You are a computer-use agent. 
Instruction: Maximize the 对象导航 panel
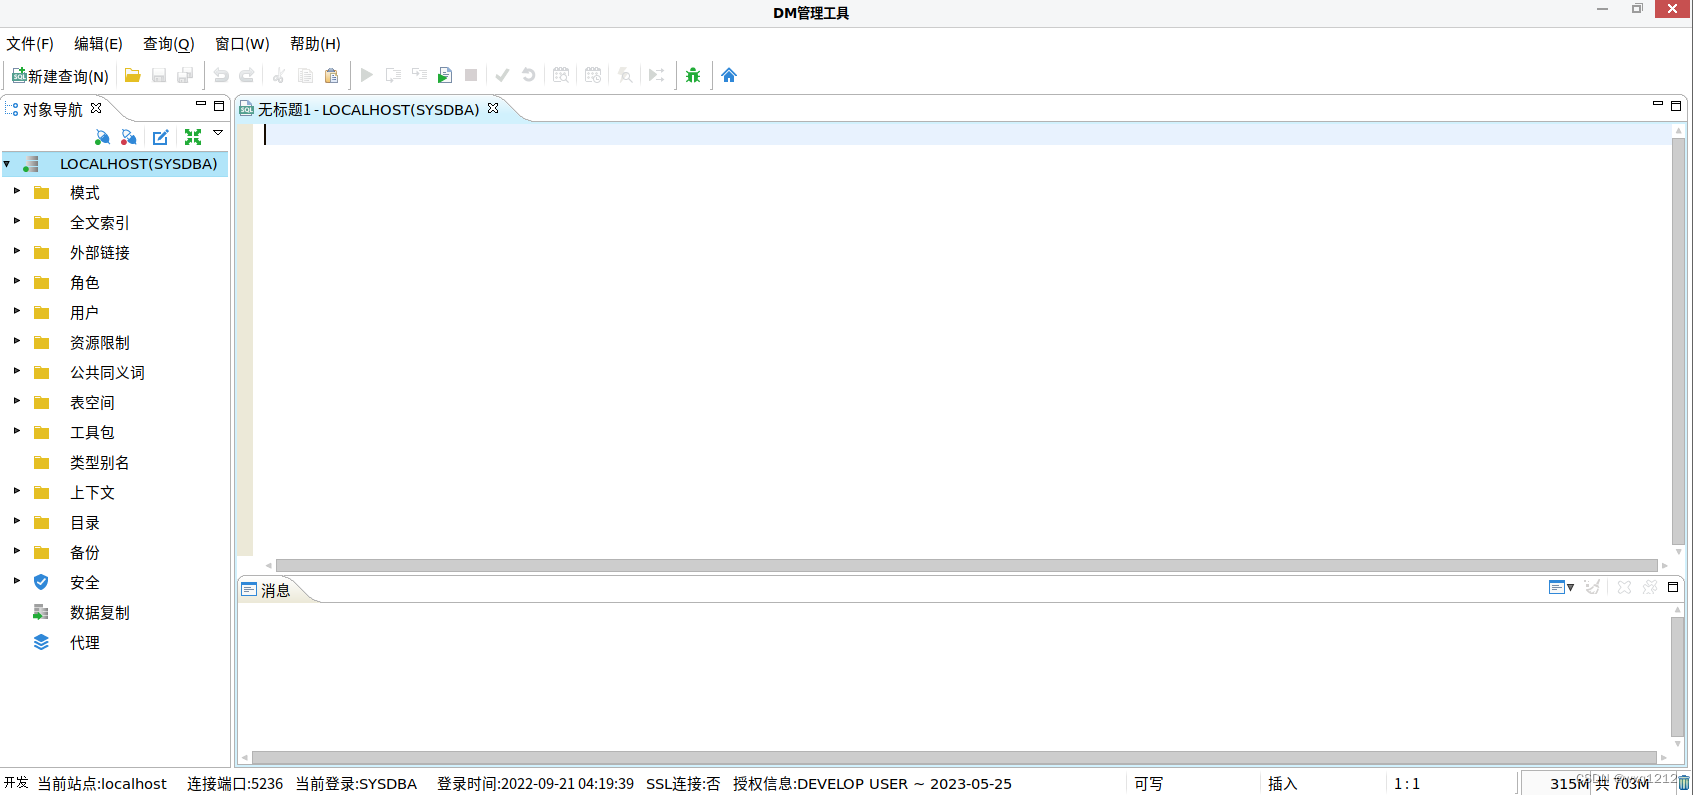(x=219, y=105)
